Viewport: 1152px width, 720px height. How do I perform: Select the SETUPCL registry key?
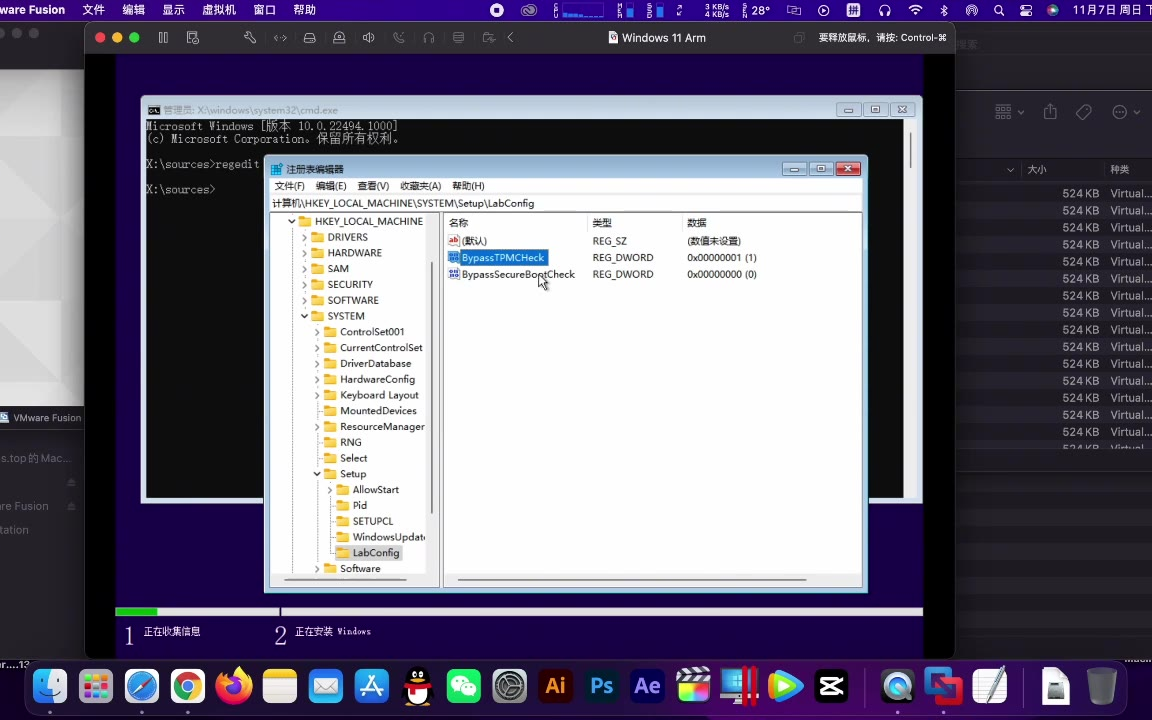click(372, 521)
